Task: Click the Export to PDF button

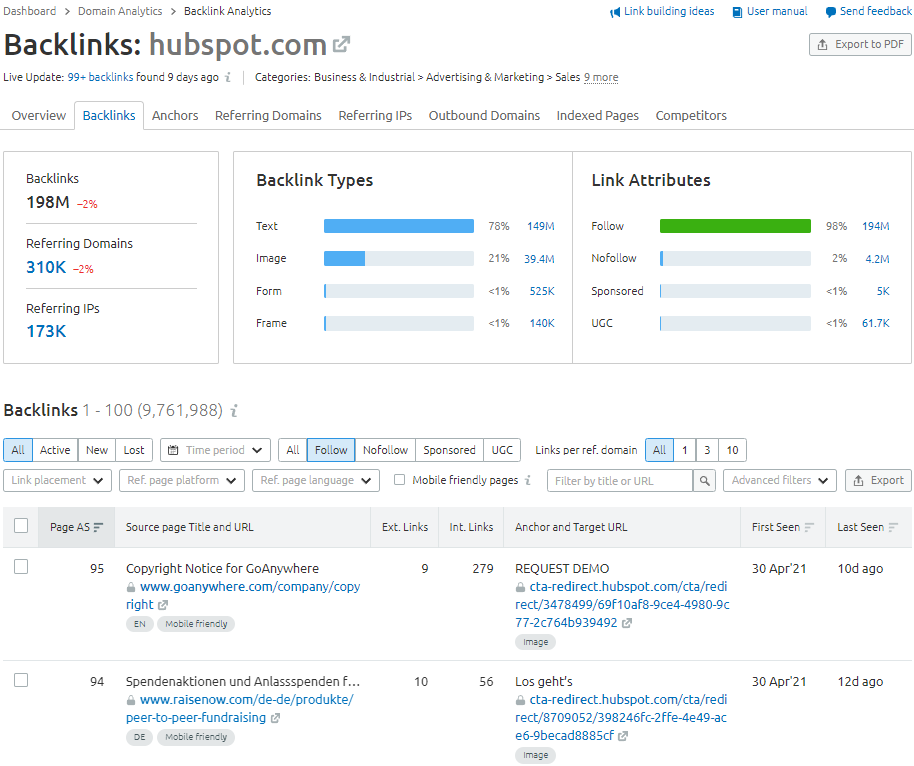Action: [860, 44]
